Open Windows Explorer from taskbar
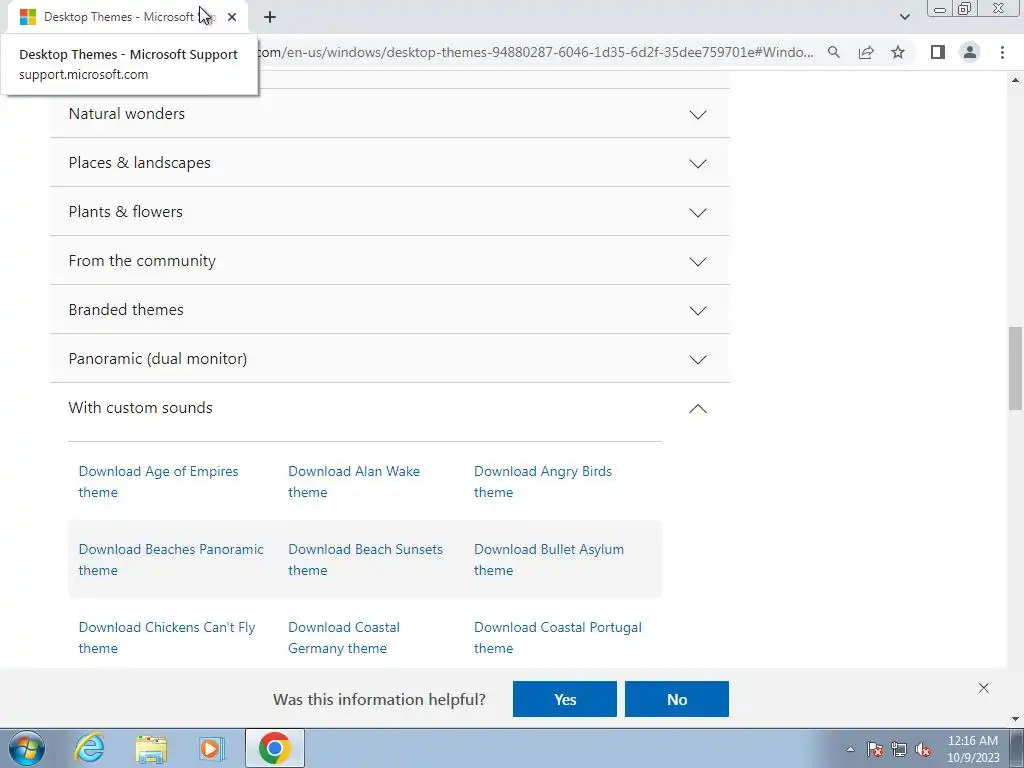 [x=151, y=749]
